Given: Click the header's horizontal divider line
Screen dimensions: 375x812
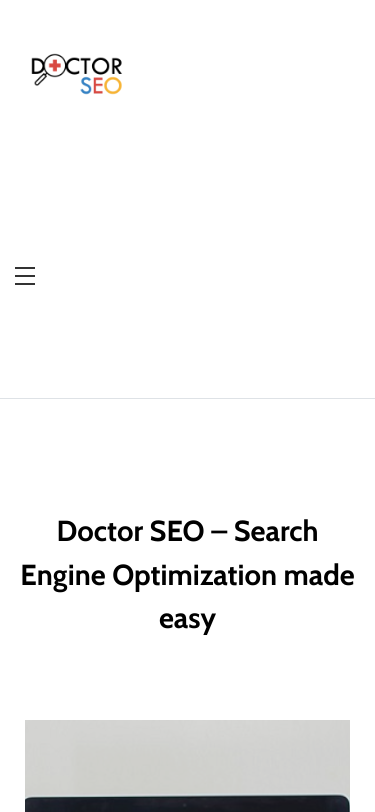Looking at the screenshot, I should 188,398.
